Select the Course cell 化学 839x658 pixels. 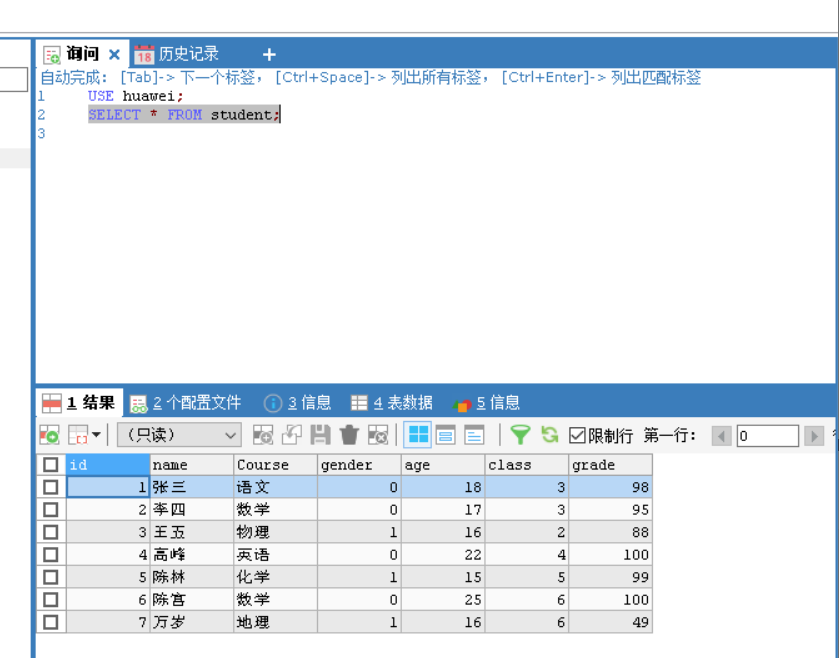[276, 577]
